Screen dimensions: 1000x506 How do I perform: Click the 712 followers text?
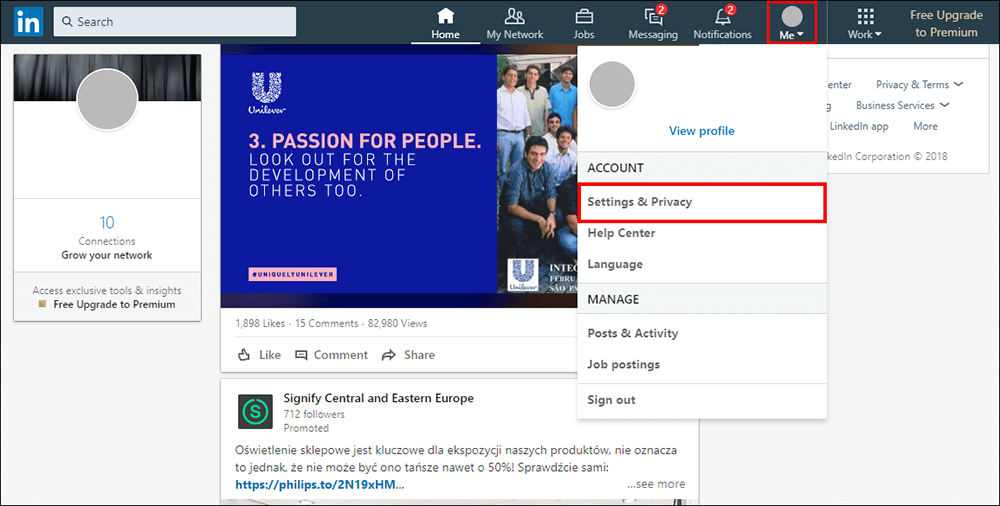(314, 414)
